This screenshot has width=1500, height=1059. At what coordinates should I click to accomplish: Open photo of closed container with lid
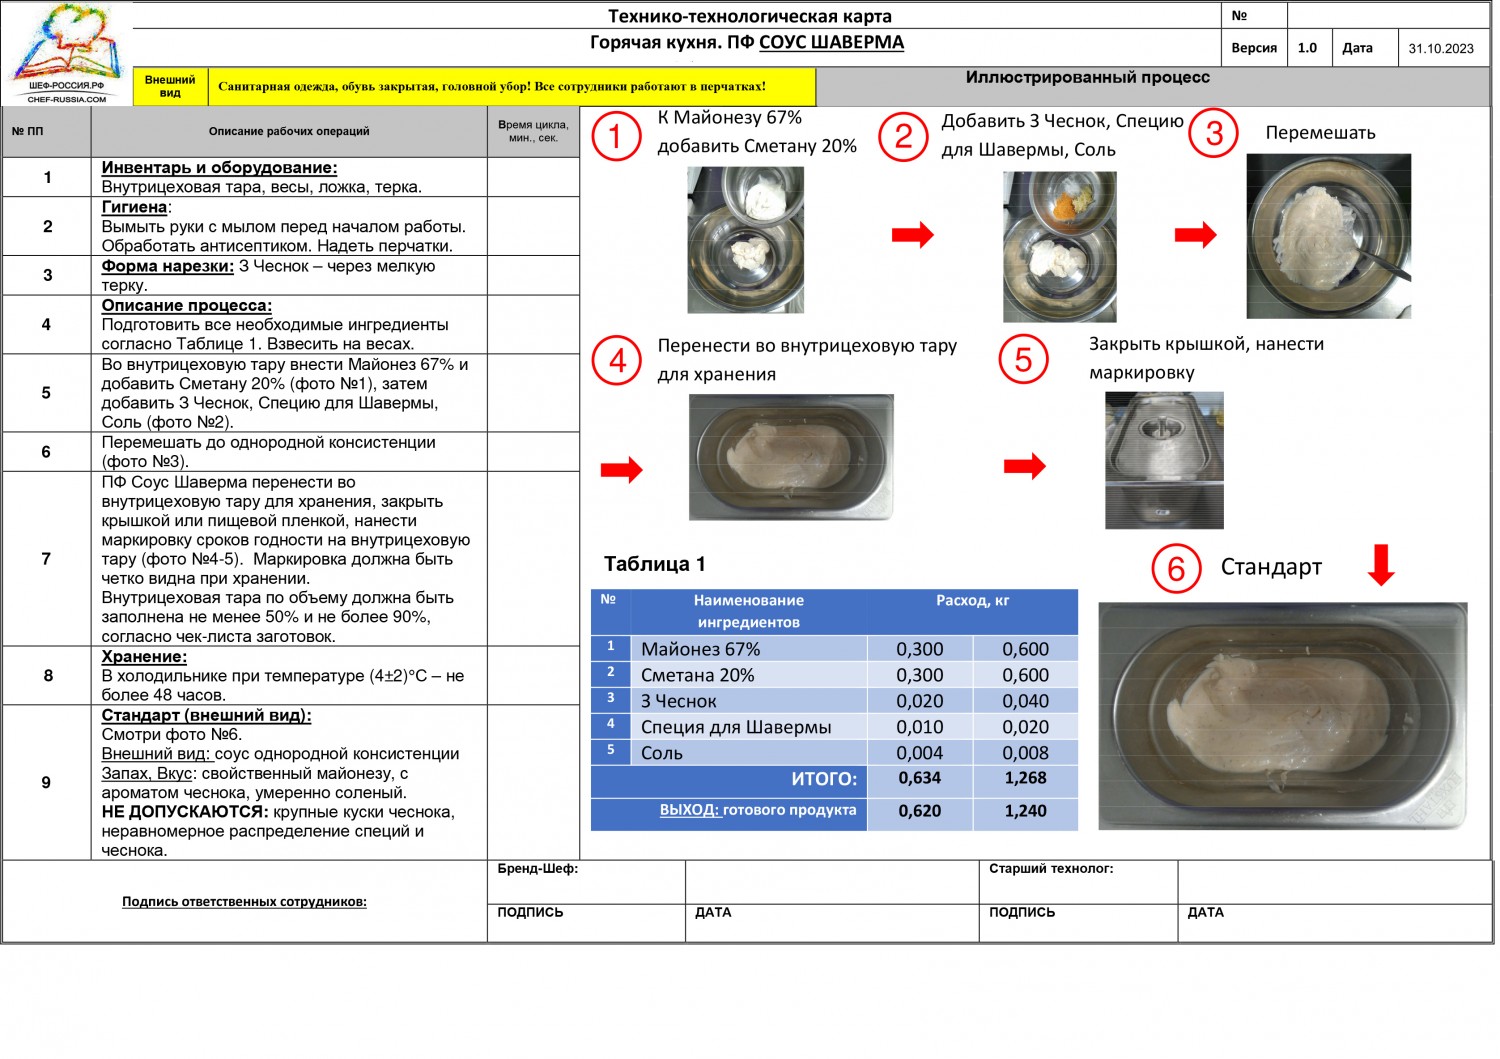point(1164,460)
